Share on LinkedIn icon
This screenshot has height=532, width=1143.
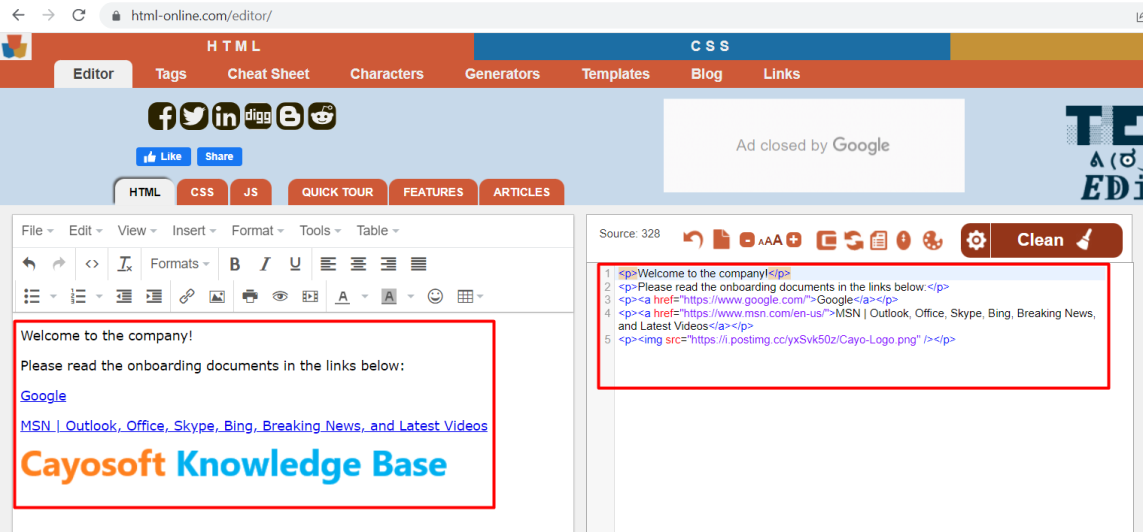click(226, 117)
